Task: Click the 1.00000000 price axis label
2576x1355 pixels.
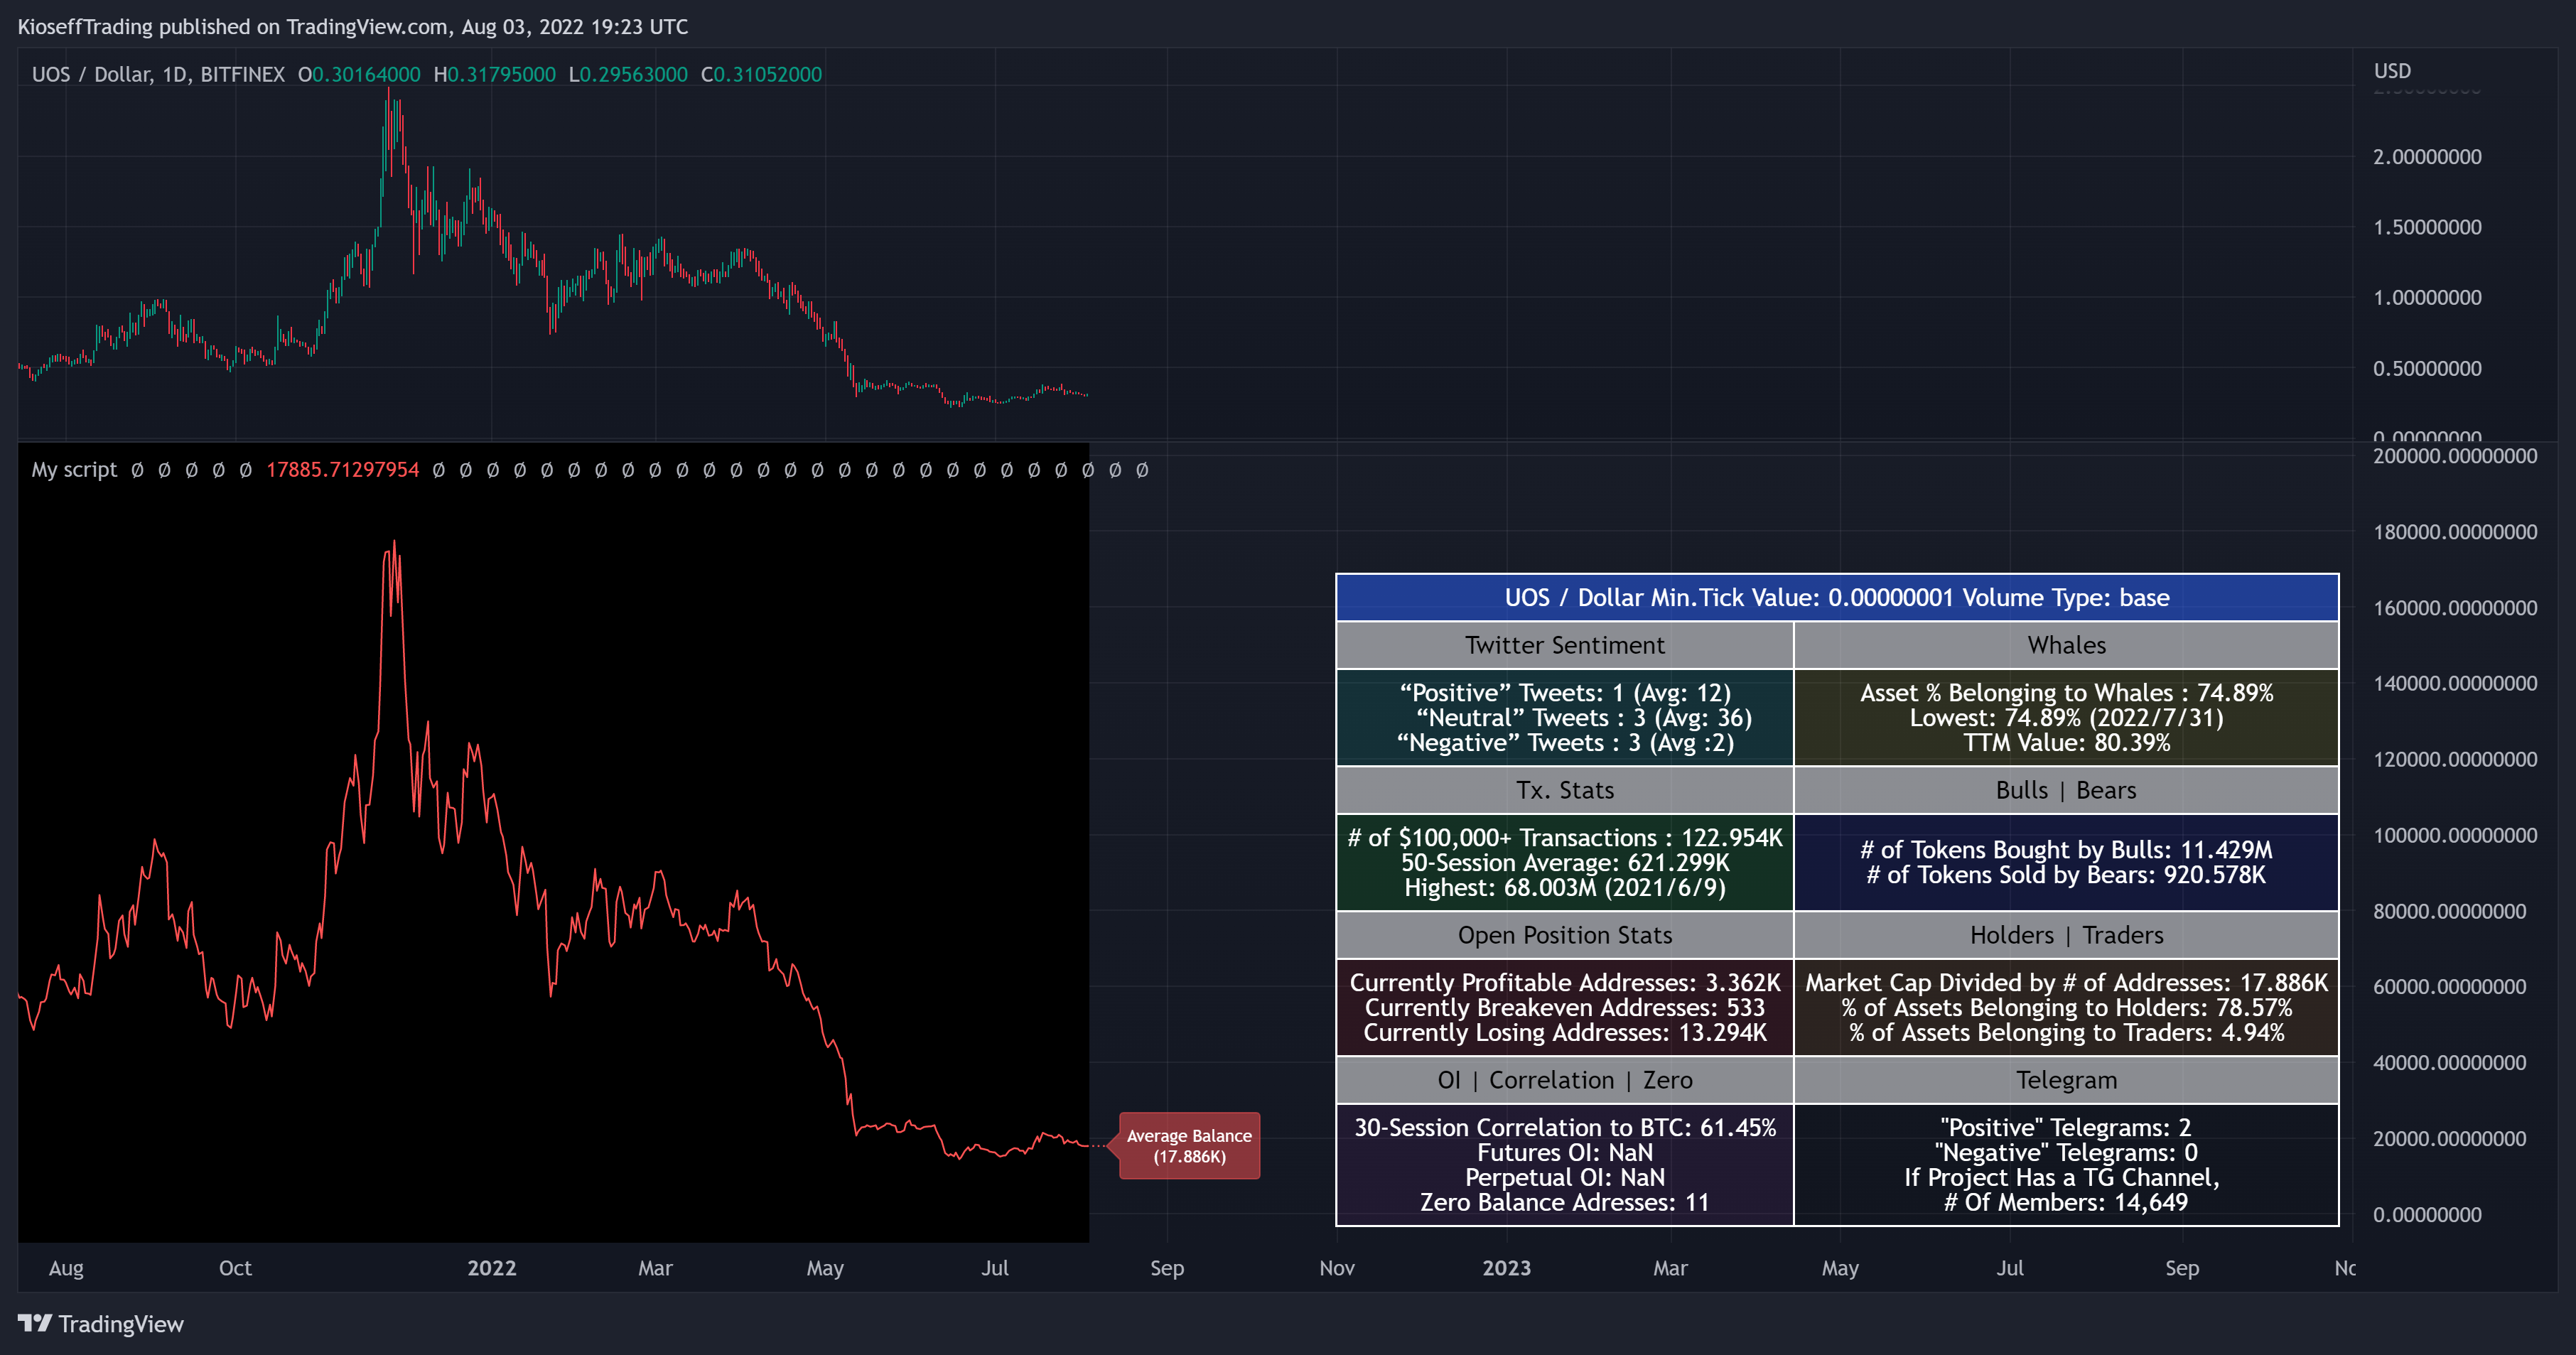Action: 2427,298
